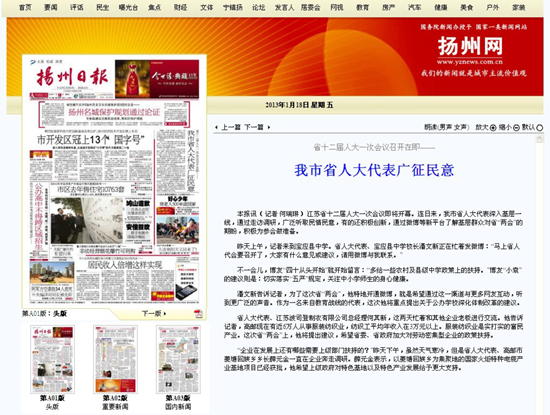Image resolution: width=550 pixels, height=415 pixels.
Task: Open 房产 in top navigation
Action: point(388,7)
